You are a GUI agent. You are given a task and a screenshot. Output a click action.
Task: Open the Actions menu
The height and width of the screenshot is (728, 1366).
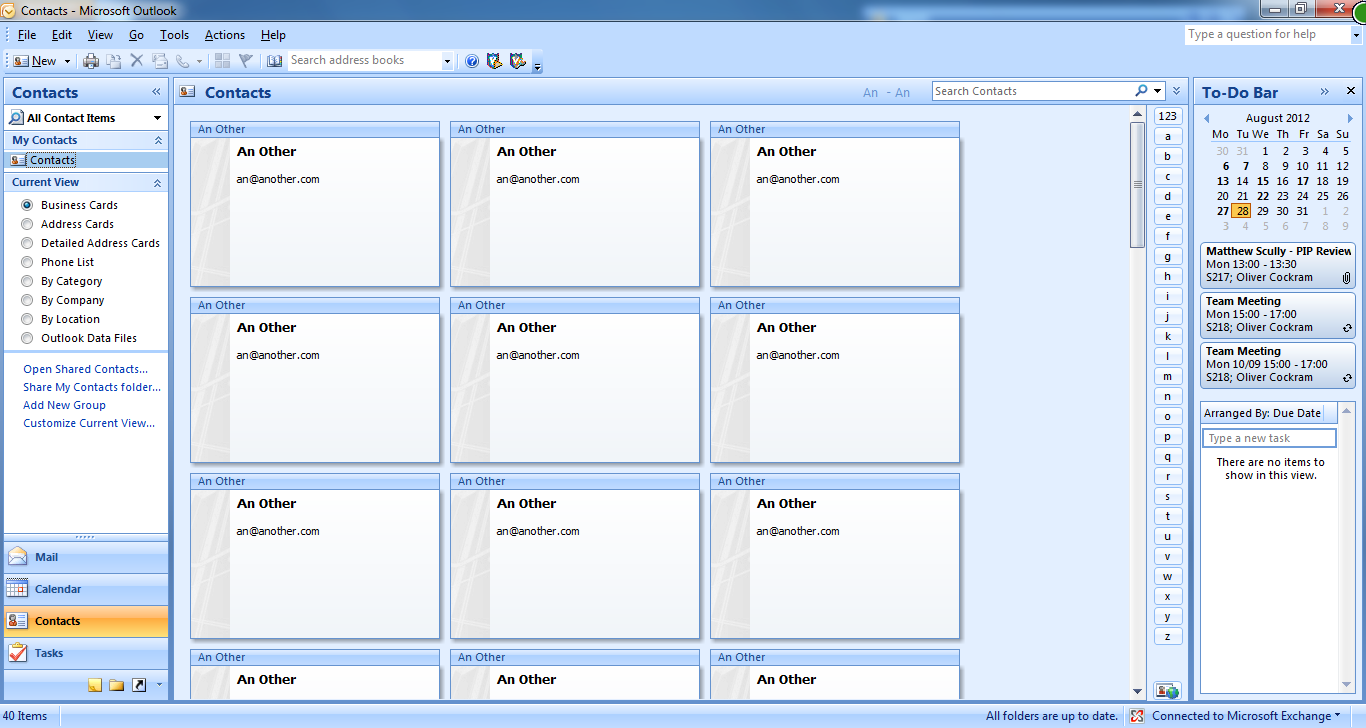click(225, 35)
